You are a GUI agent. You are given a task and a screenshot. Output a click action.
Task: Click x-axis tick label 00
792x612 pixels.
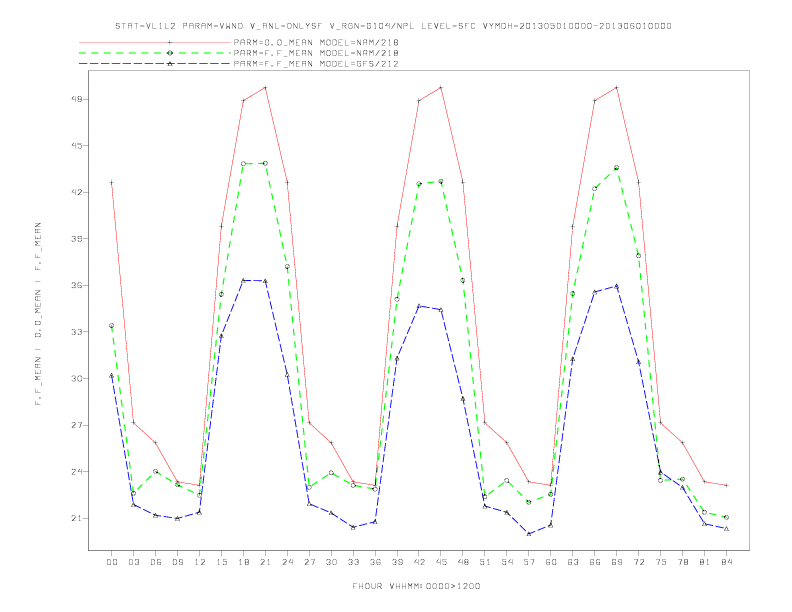[x=112, y=562]
